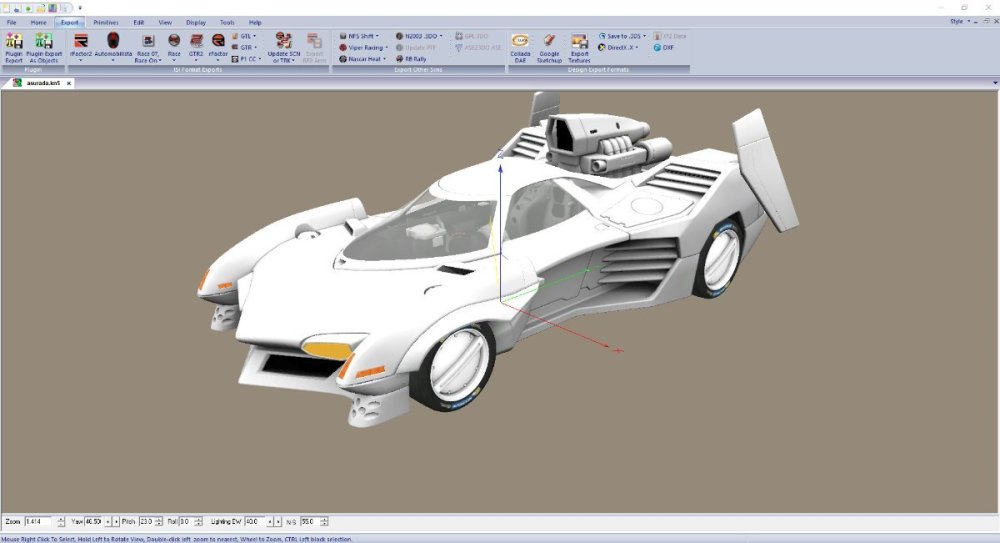Open the Style dropdown menu
Screen dimensions: 1000x543
click(958, 21)
